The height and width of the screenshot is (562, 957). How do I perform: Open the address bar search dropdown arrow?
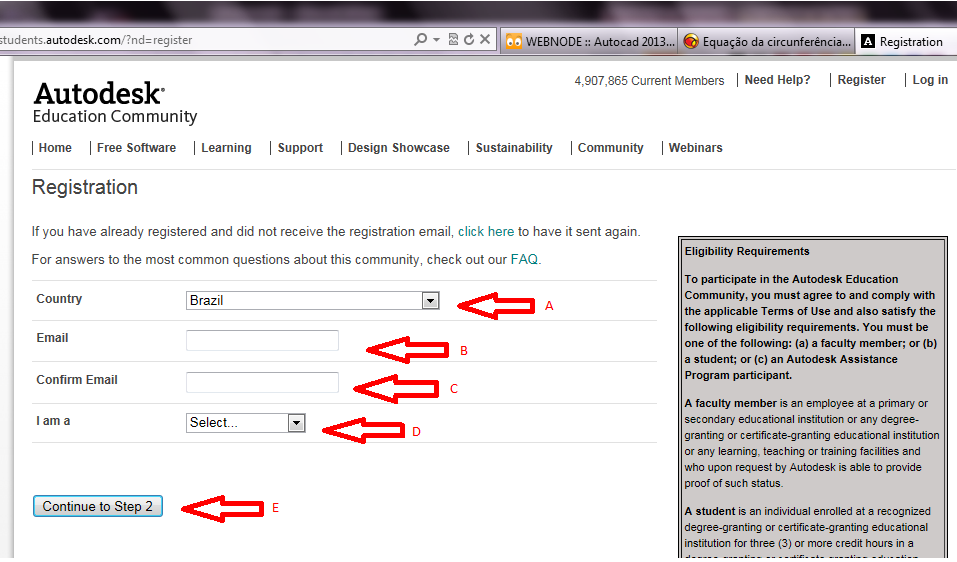pyautogui.click(x=436, y=40)
